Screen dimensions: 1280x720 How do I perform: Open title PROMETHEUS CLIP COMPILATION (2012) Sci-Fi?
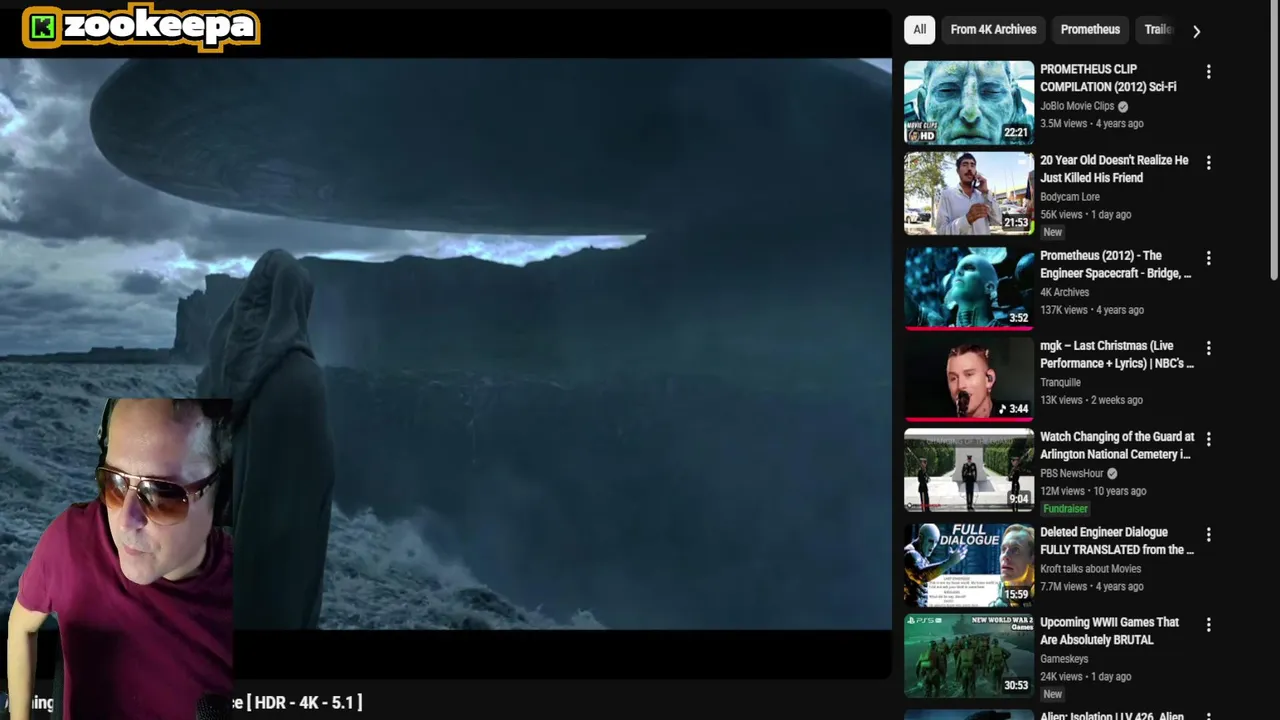tap(1108, 78)
